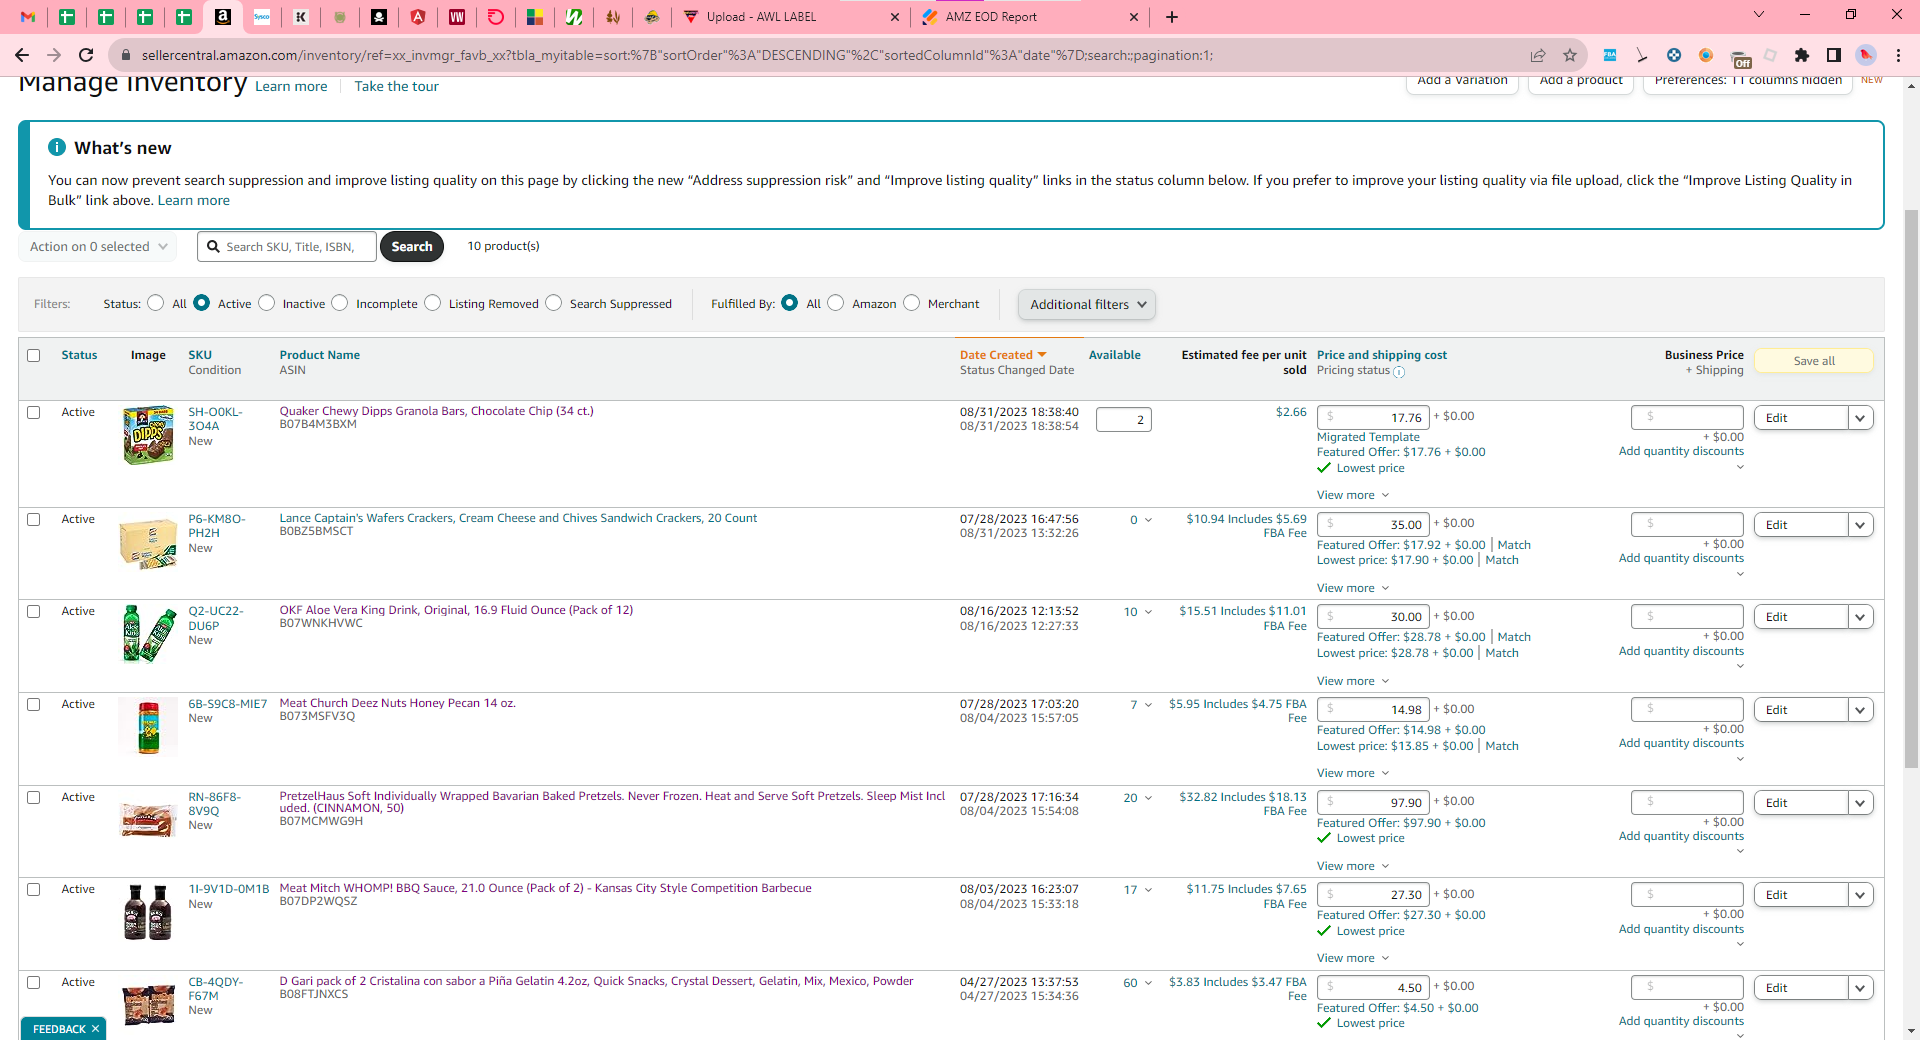Switch to the Angular-logo tab

(418, 17)
